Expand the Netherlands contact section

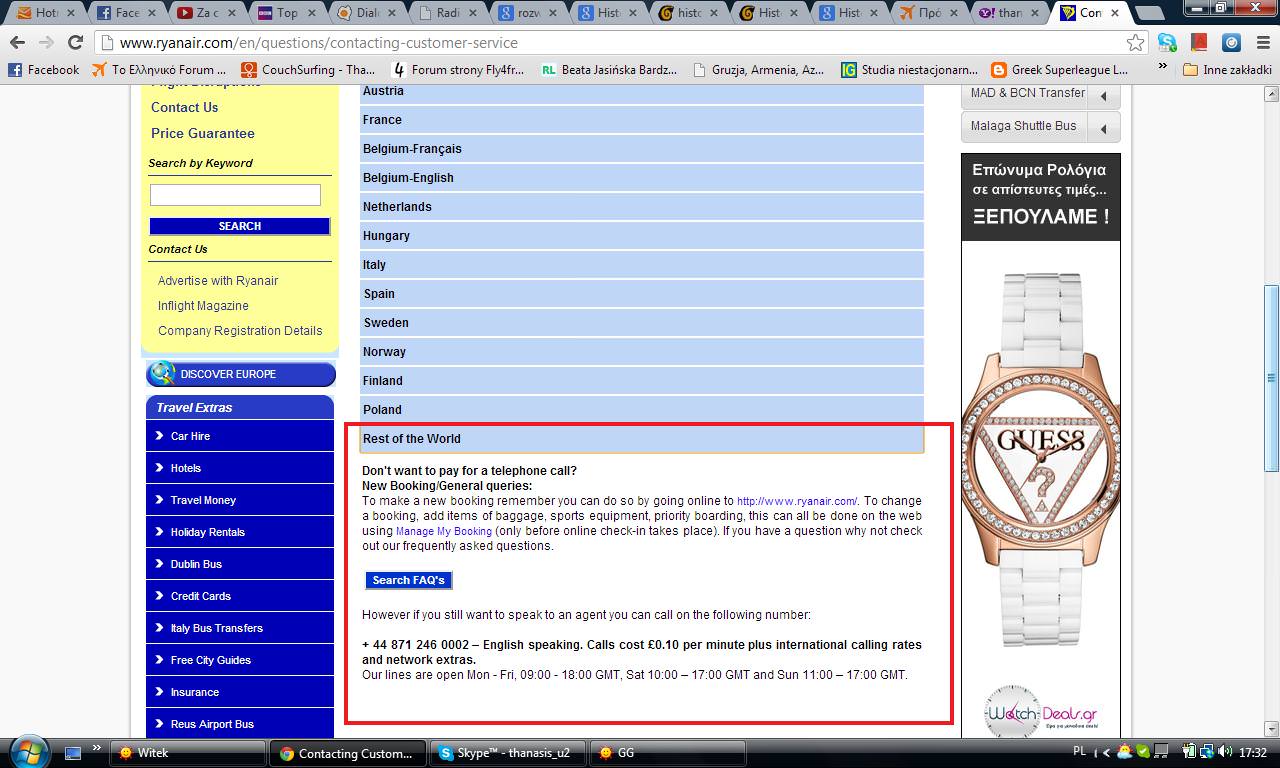point(642,207)
